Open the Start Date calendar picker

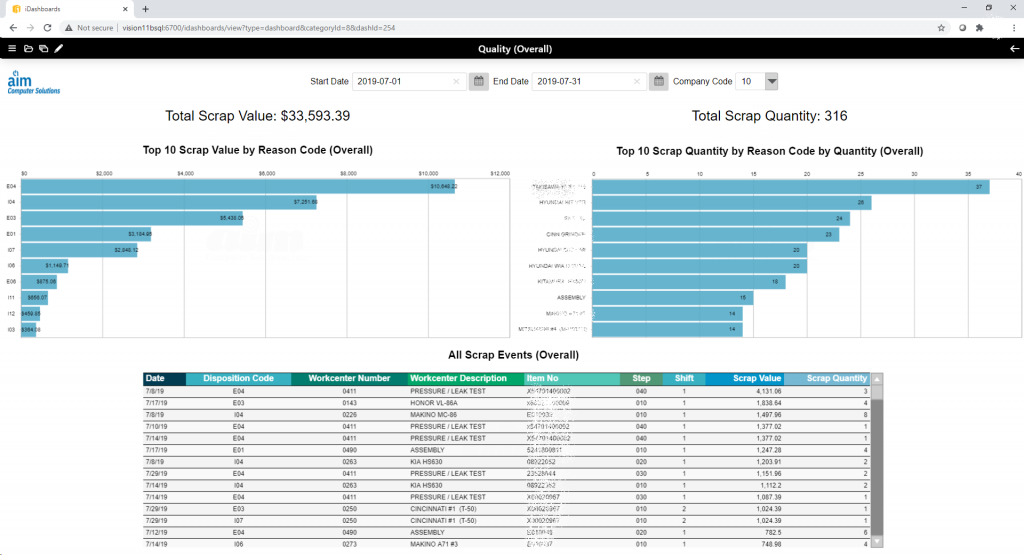[479, 81]
